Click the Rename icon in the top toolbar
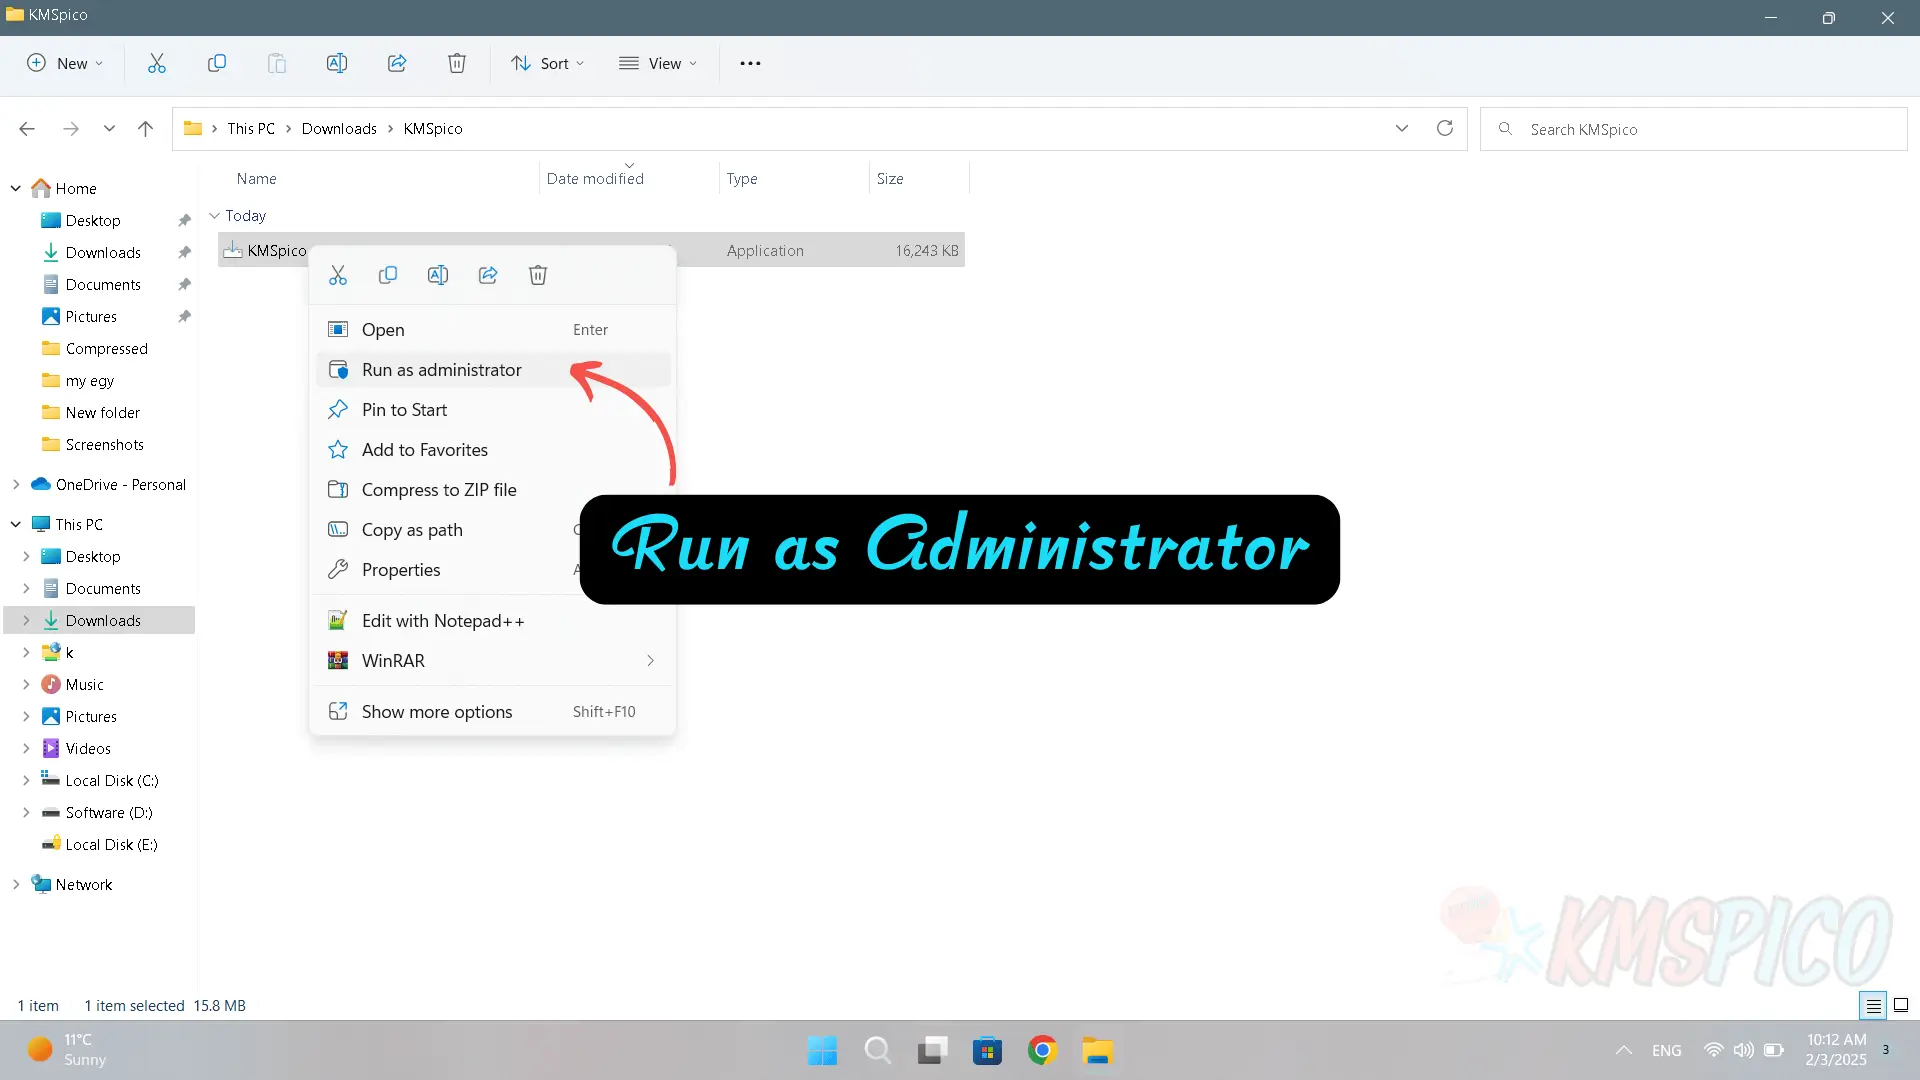Screen dimensions: 1920x1080 tap(337, 63)
